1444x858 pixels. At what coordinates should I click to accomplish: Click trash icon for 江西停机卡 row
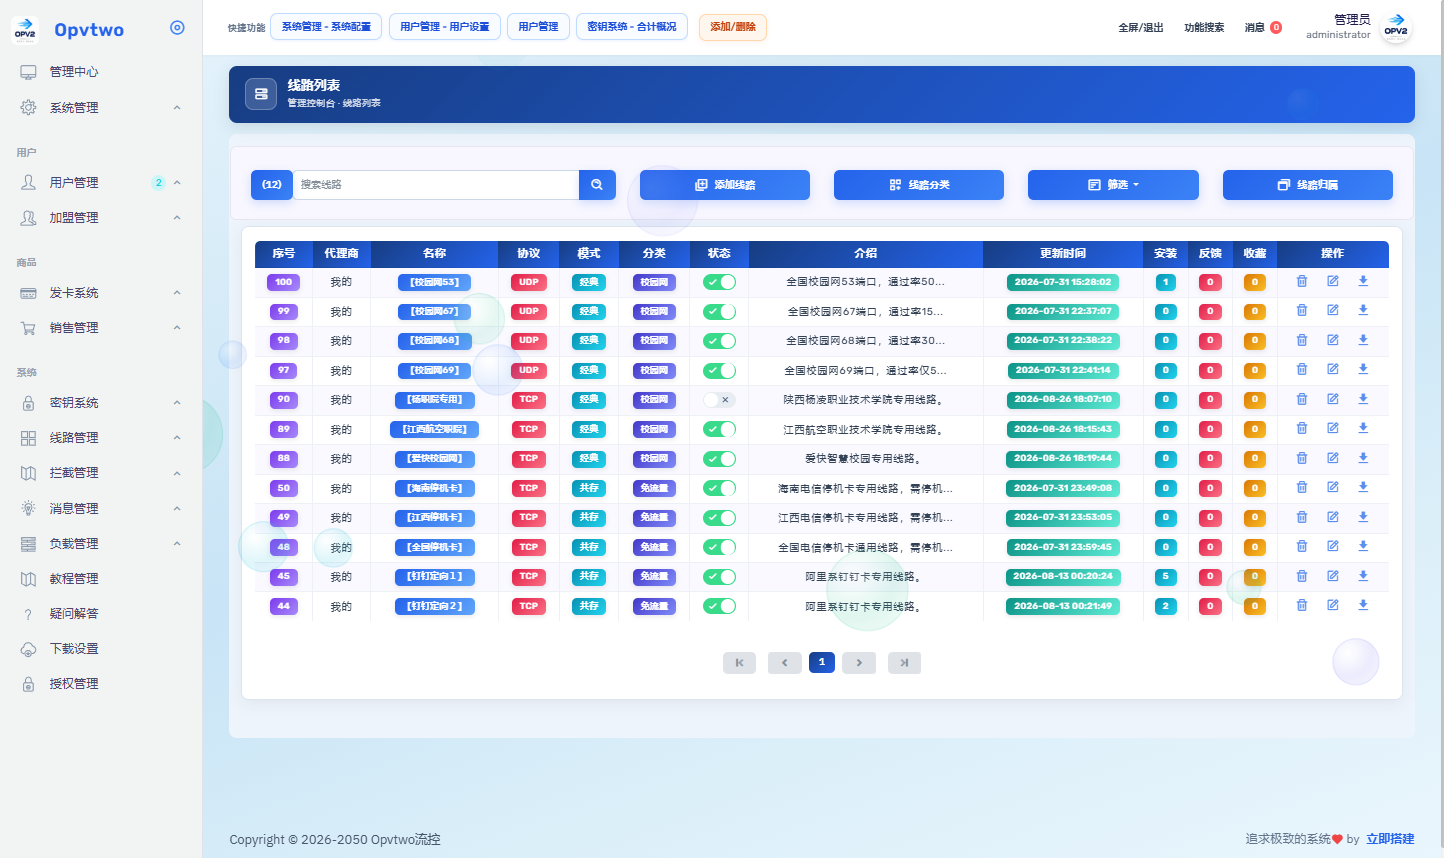pyautogui.click(x=1302, y=517)
